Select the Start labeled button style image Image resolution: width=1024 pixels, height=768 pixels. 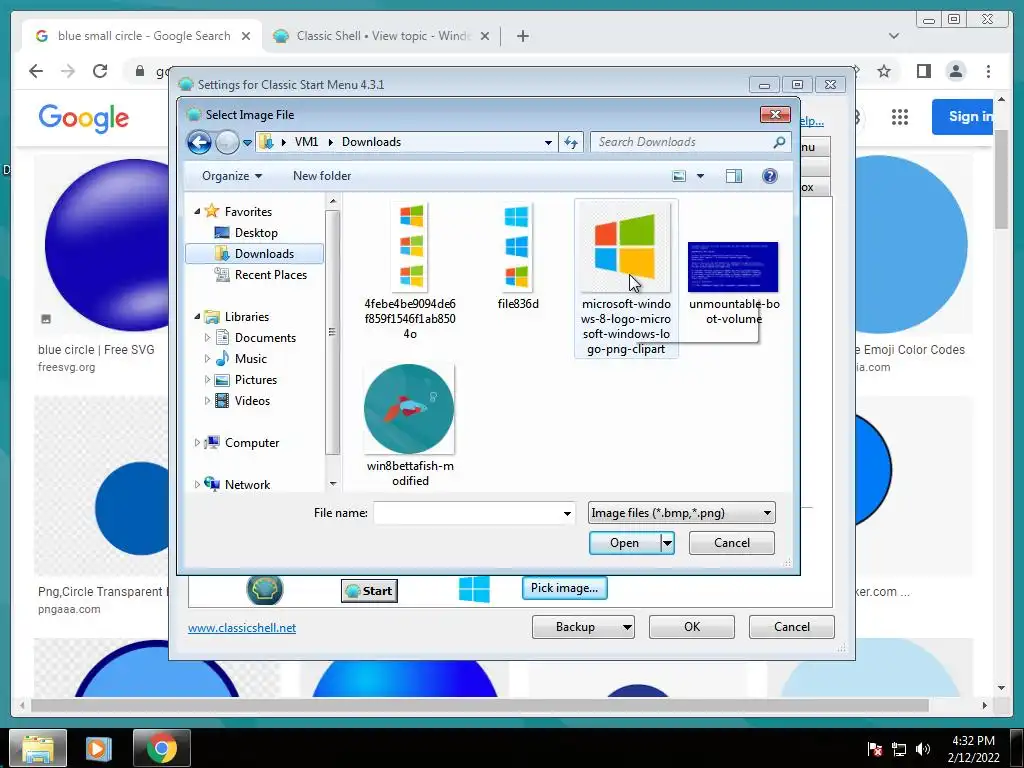tap(369, 591)
